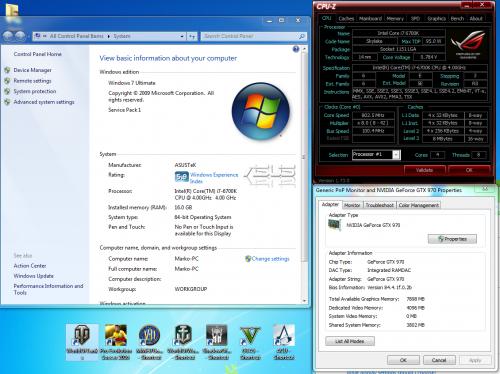Open the Assassin's Creed desktop shortcut
Screen dimensions: 500x374
(284, 342)
